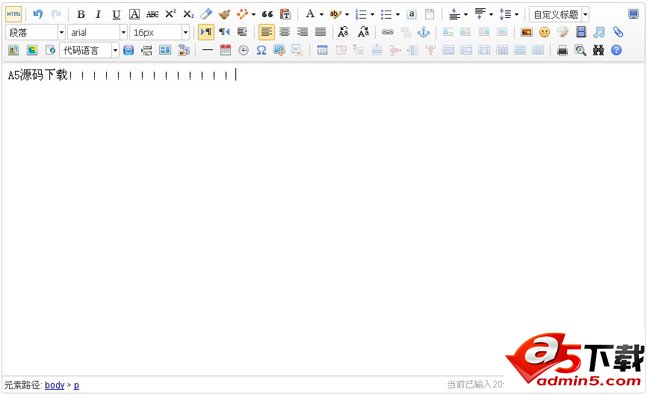The height and width of the screenshot is (395, 650).
Task: Clear the document with blank page icon
Action: tap(429, 15)
